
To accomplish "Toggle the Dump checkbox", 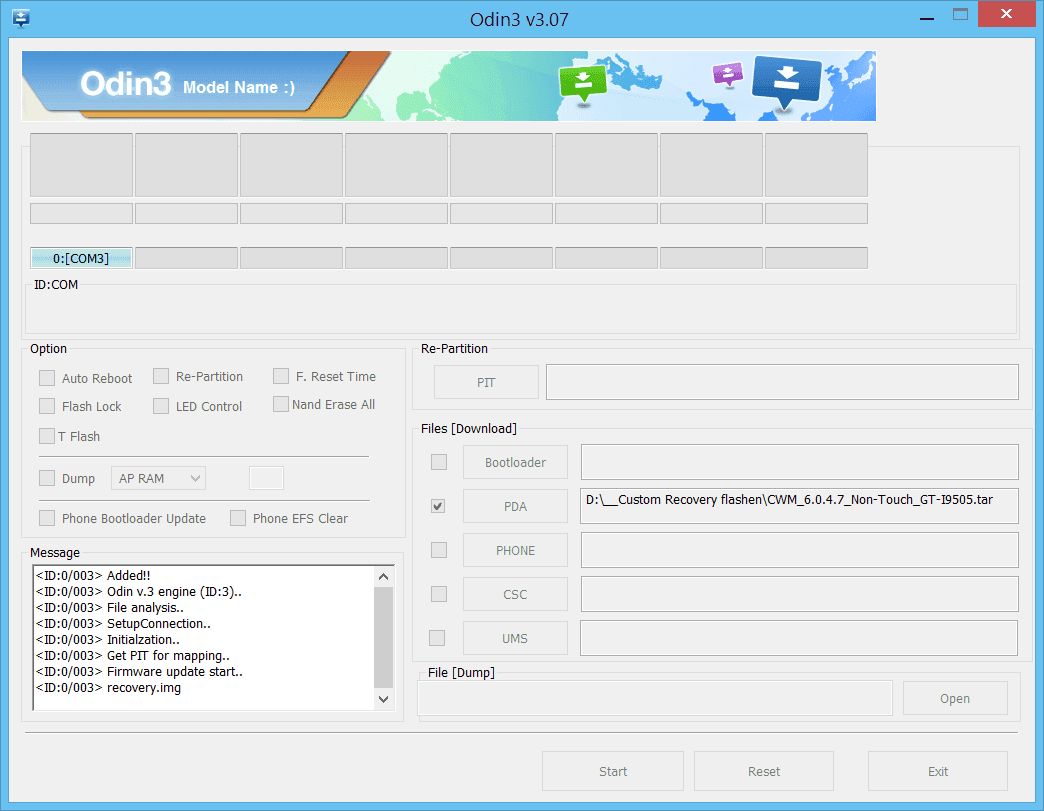I will [47, 478].
